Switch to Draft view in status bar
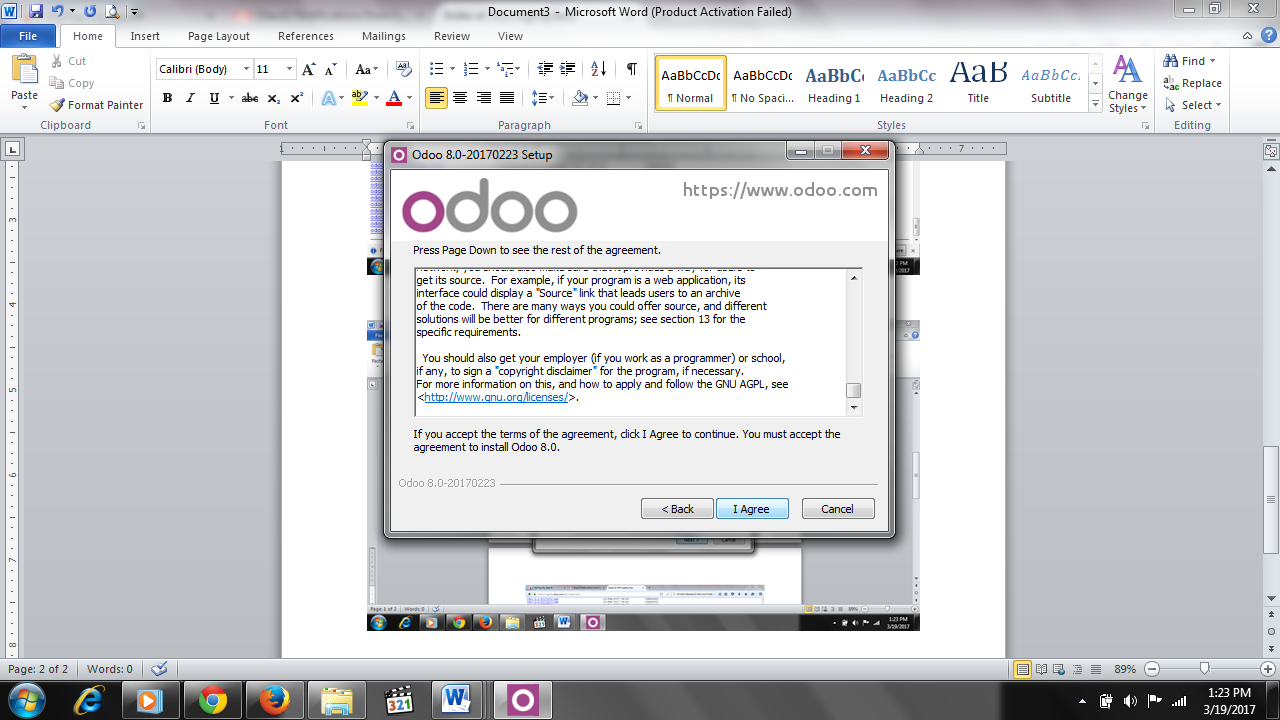1280x720 pixels. (1095, 669)
